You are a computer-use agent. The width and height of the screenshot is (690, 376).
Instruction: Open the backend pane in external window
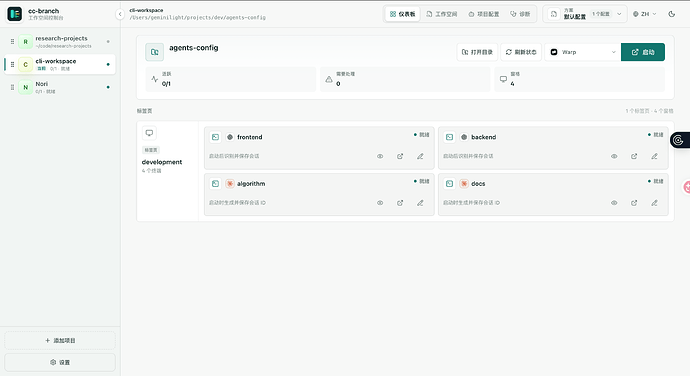pos(634,156)
